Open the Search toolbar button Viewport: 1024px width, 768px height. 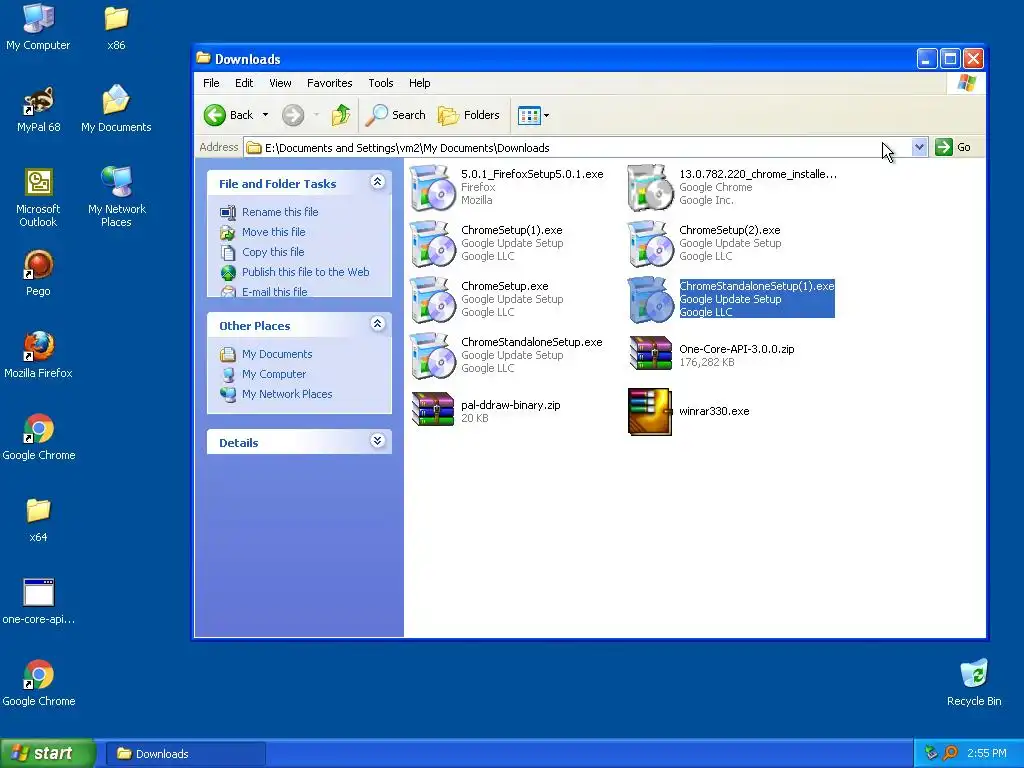(396, 115)
